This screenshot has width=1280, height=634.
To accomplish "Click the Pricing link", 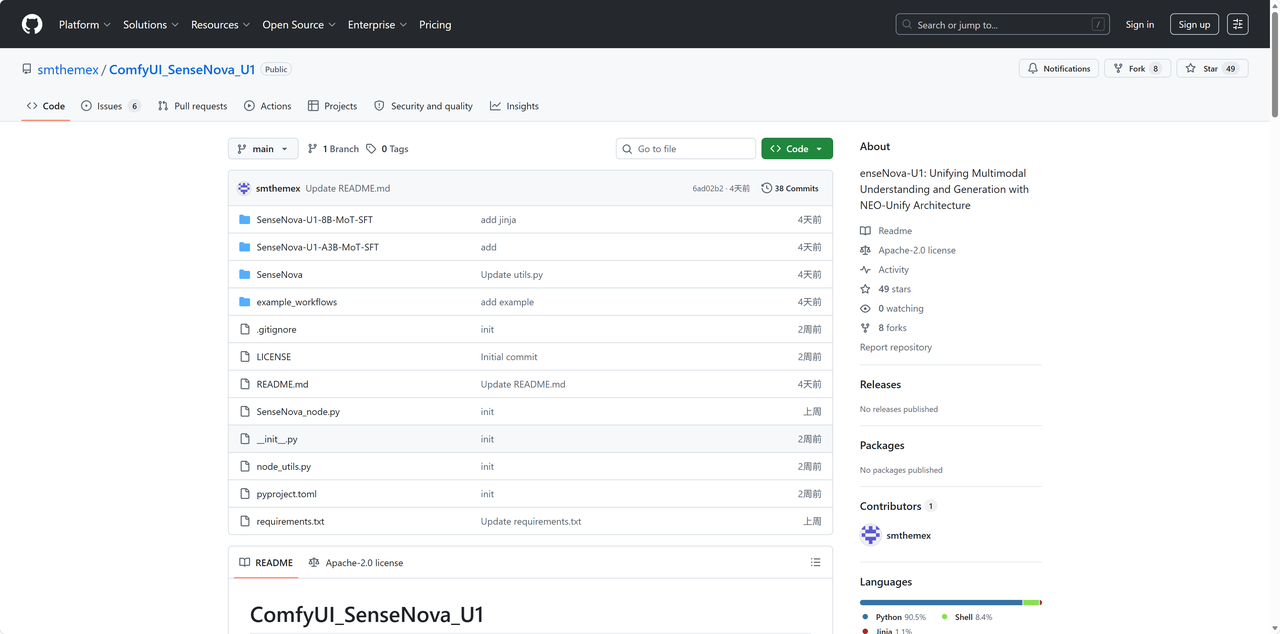I will 435,25.
